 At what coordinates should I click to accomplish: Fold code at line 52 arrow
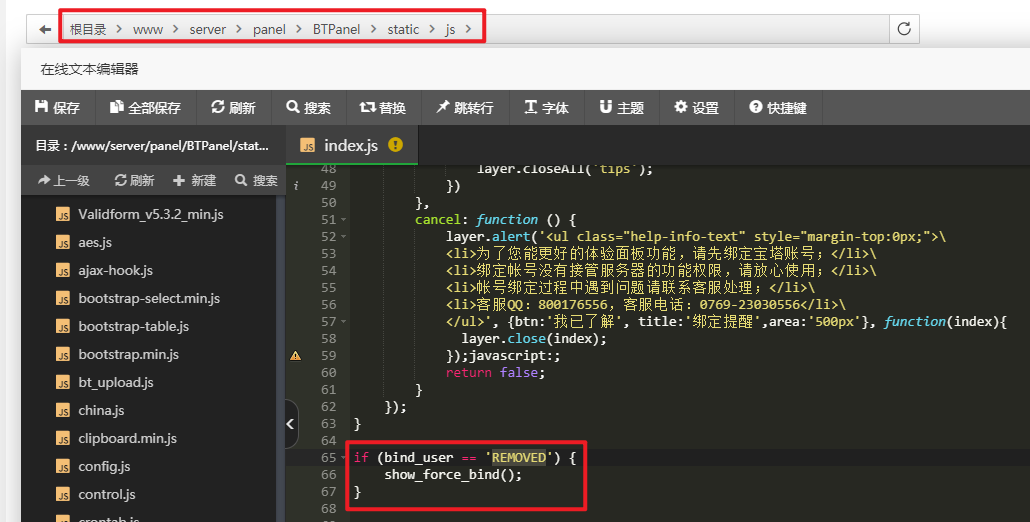tap(344, 237)
